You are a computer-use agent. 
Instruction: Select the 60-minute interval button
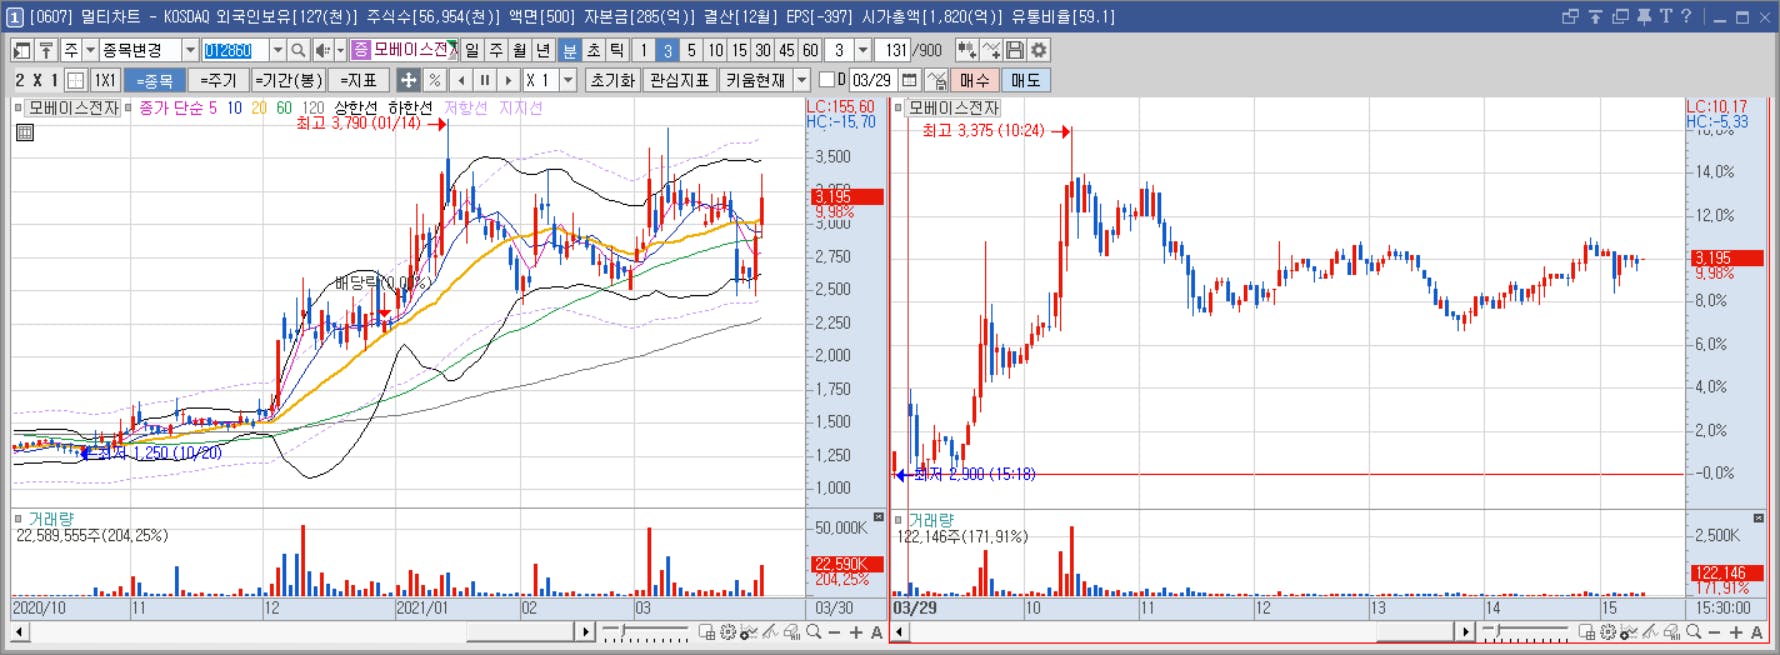pyautogui.click(x=810, y=50)
